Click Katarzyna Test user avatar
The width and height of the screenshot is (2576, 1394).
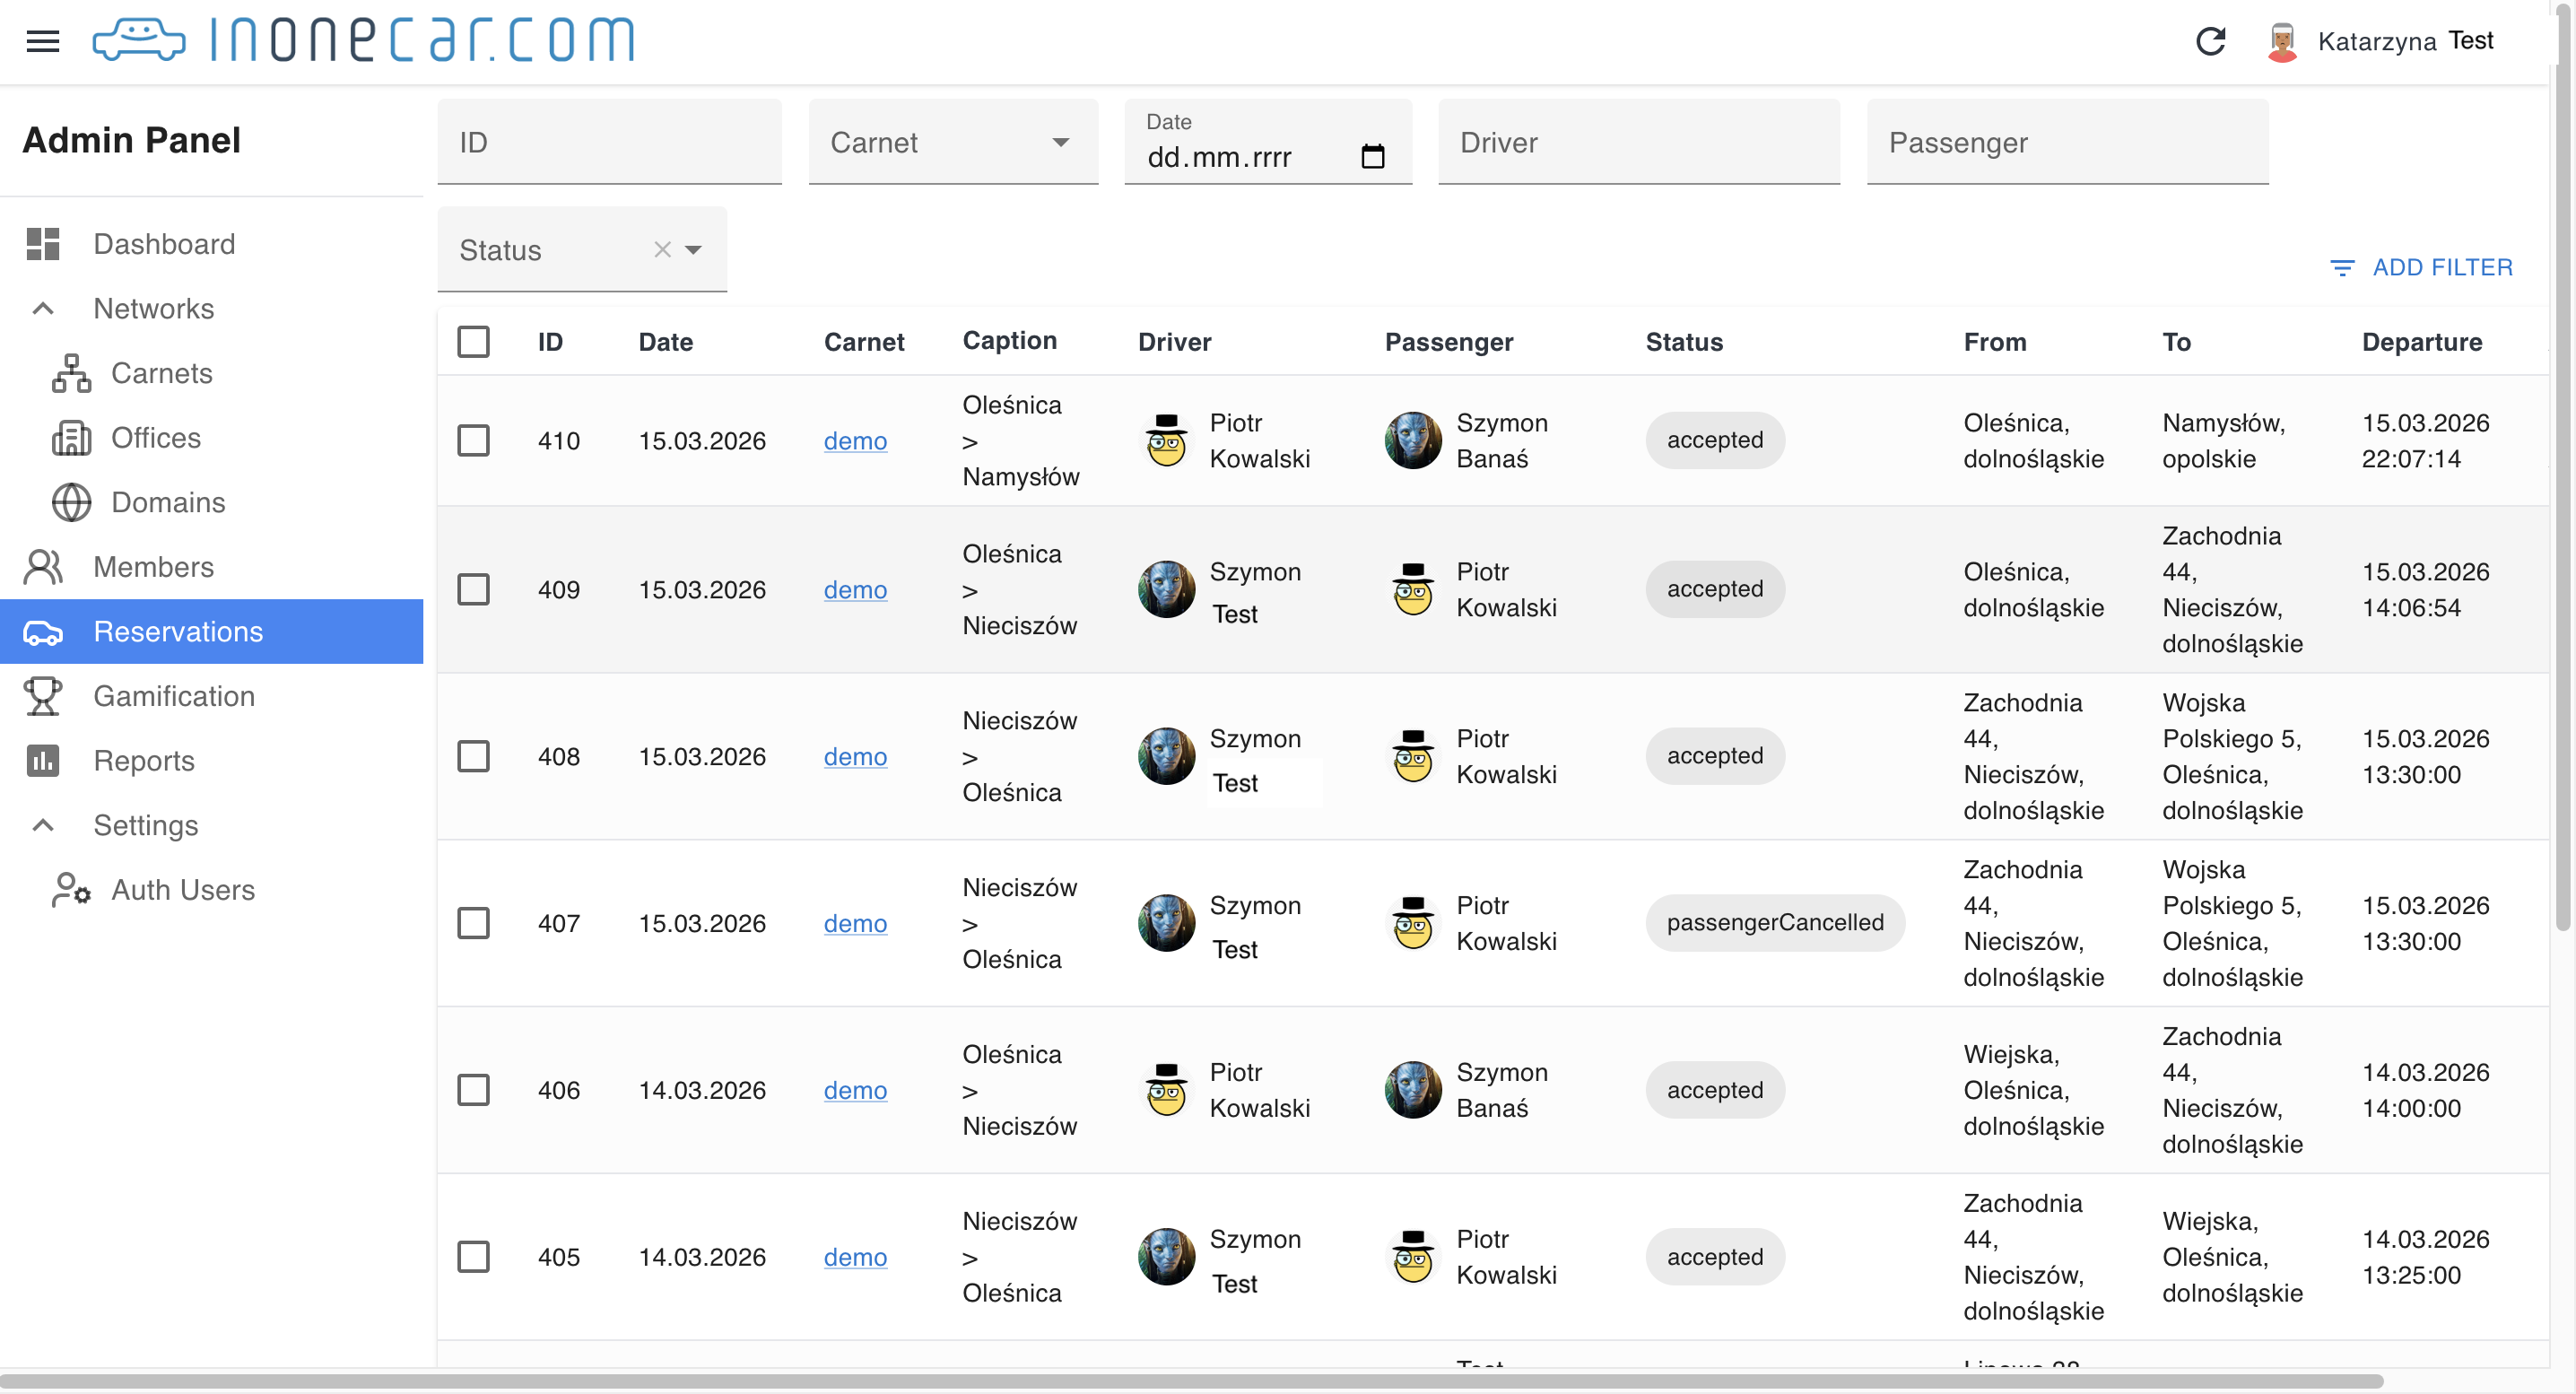(x=2282, y=41)
